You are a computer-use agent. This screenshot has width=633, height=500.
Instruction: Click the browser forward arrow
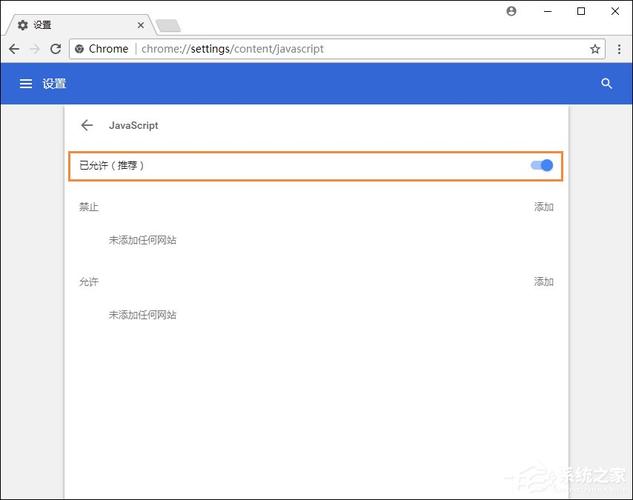tap(35, 49)
